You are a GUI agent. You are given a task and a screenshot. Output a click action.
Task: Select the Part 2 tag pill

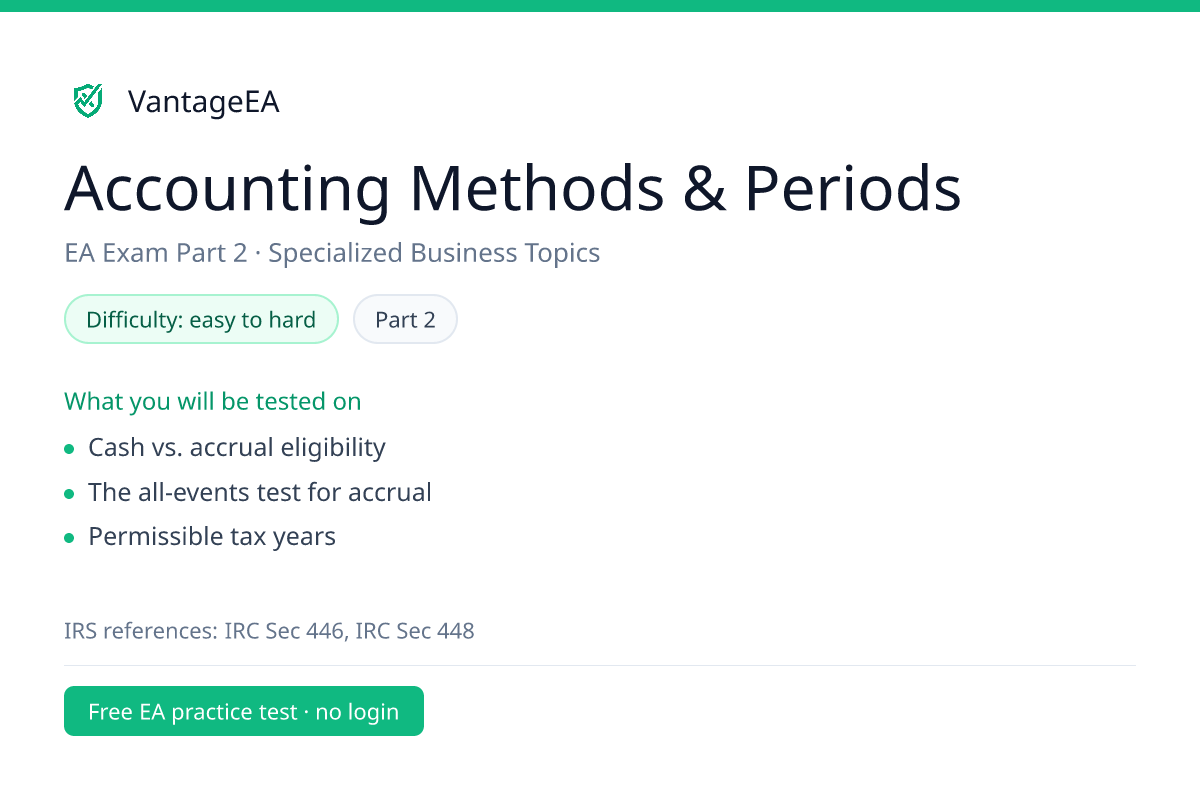coord(405,320)
